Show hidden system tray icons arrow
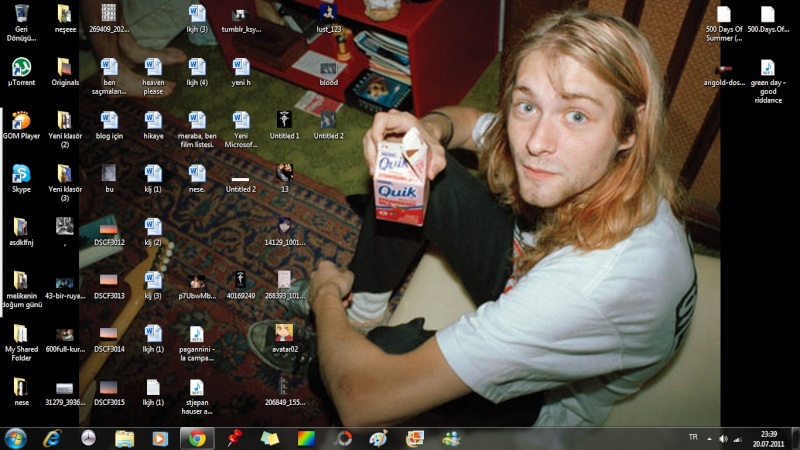The image size is (800, 450). [709, 438]
